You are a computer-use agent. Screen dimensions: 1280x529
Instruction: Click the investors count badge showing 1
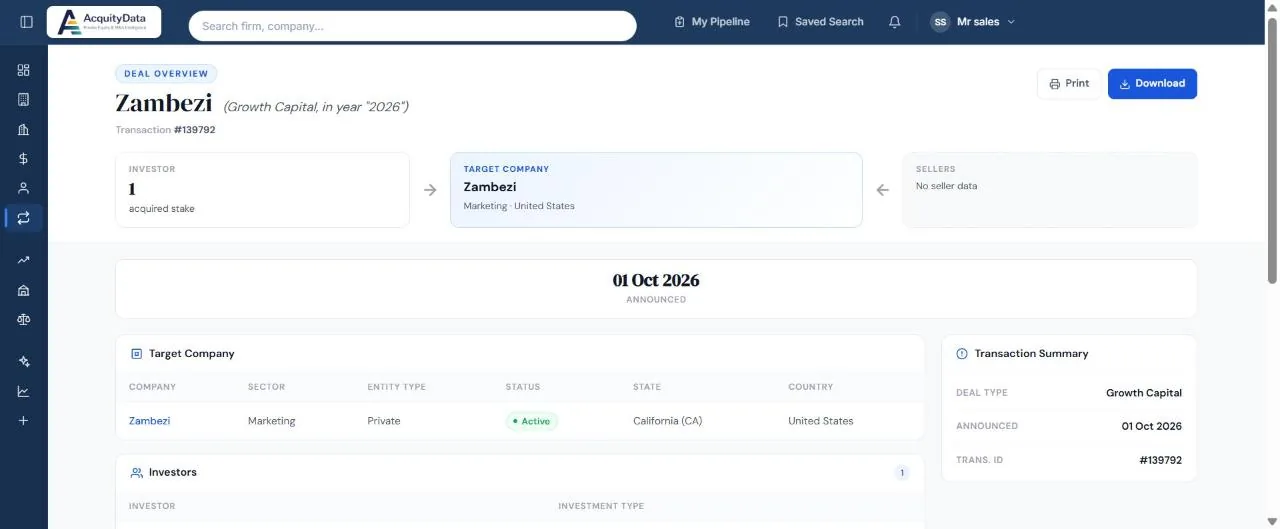click(902, 473)
